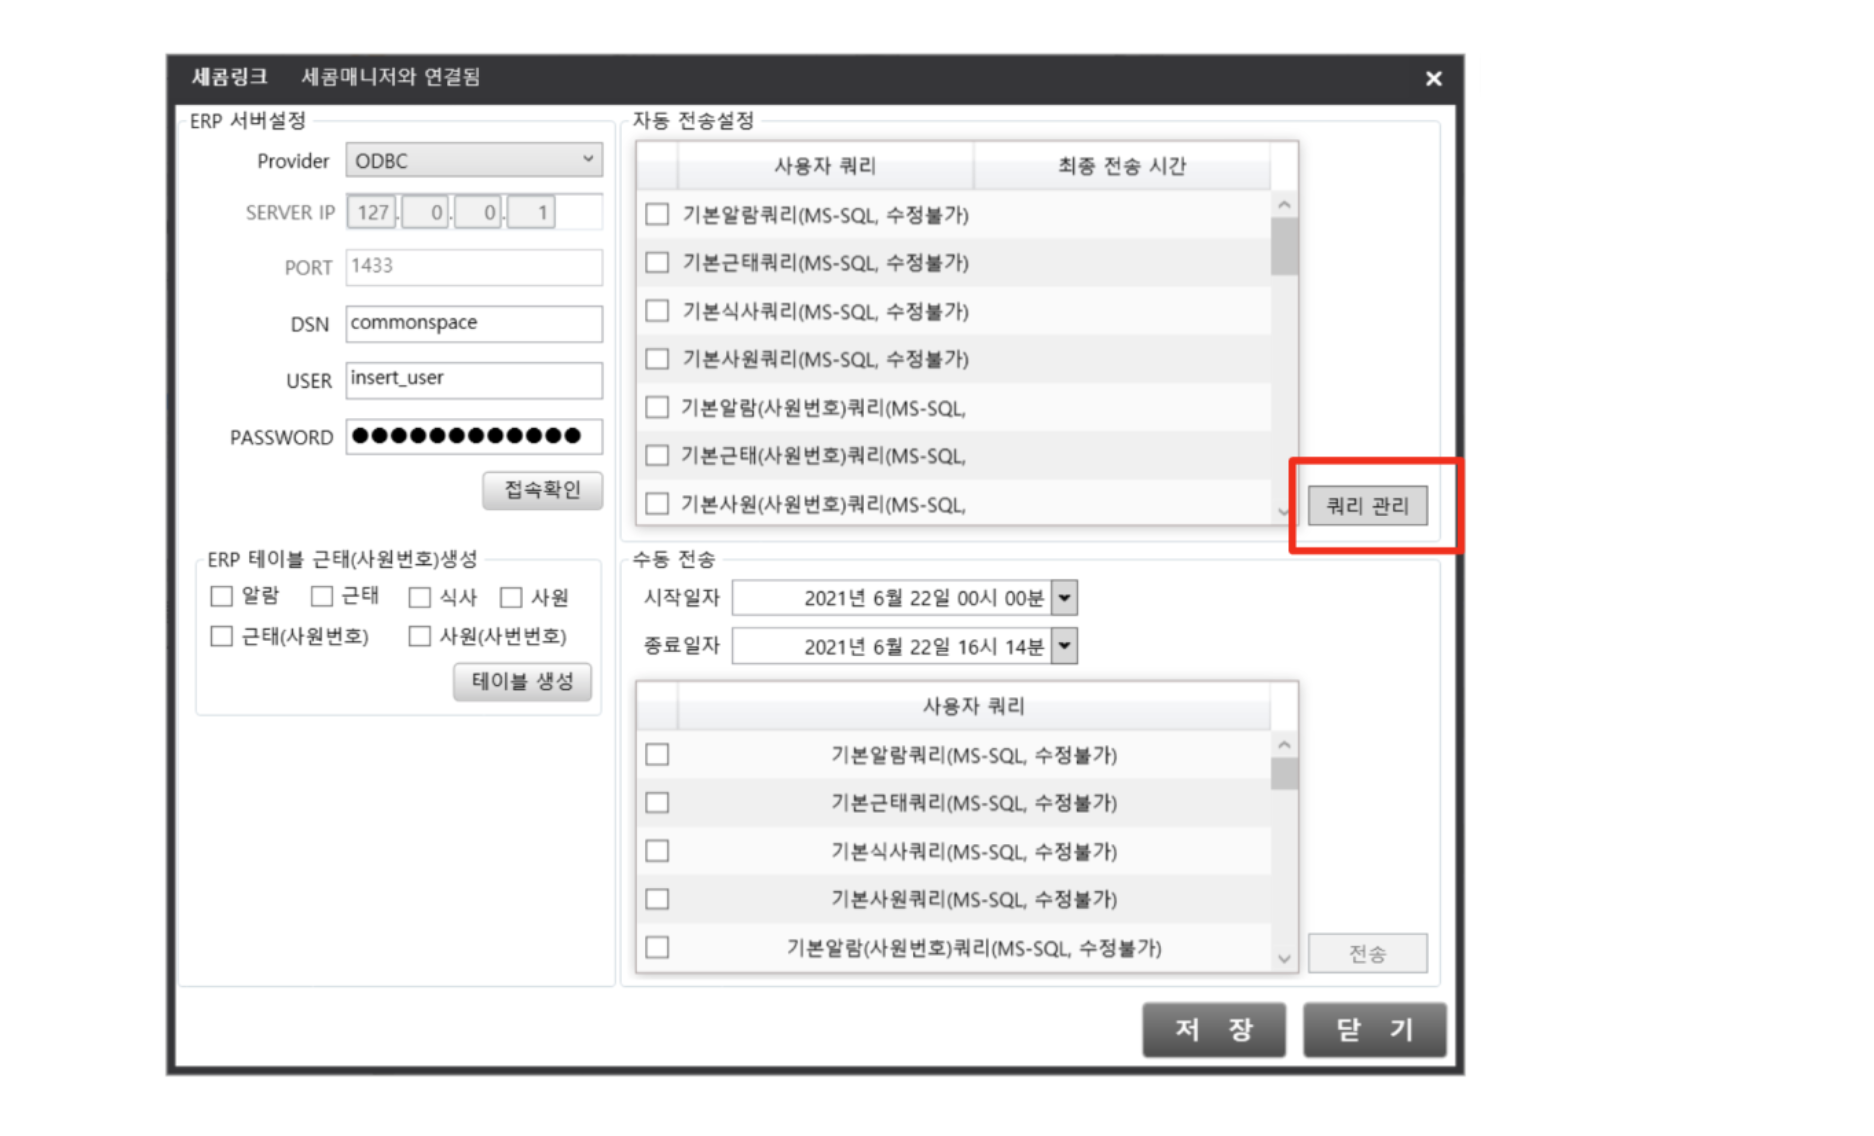The width and height of the screenshot is (1874, 1136).
Task: Toggle the 사원 table checkbox
Action: point(511,597)
